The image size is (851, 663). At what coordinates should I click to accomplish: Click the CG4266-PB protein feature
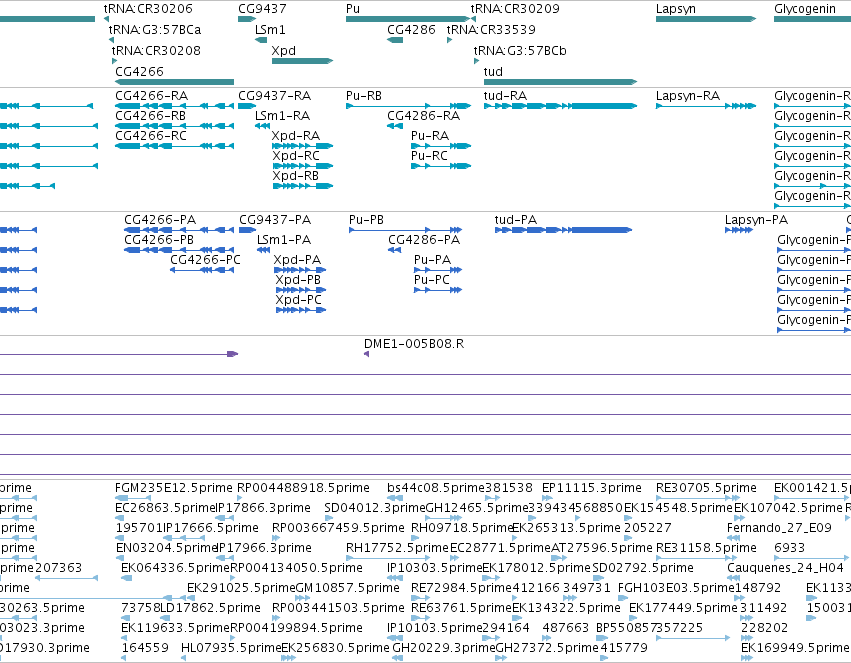[x=179, y=250]
